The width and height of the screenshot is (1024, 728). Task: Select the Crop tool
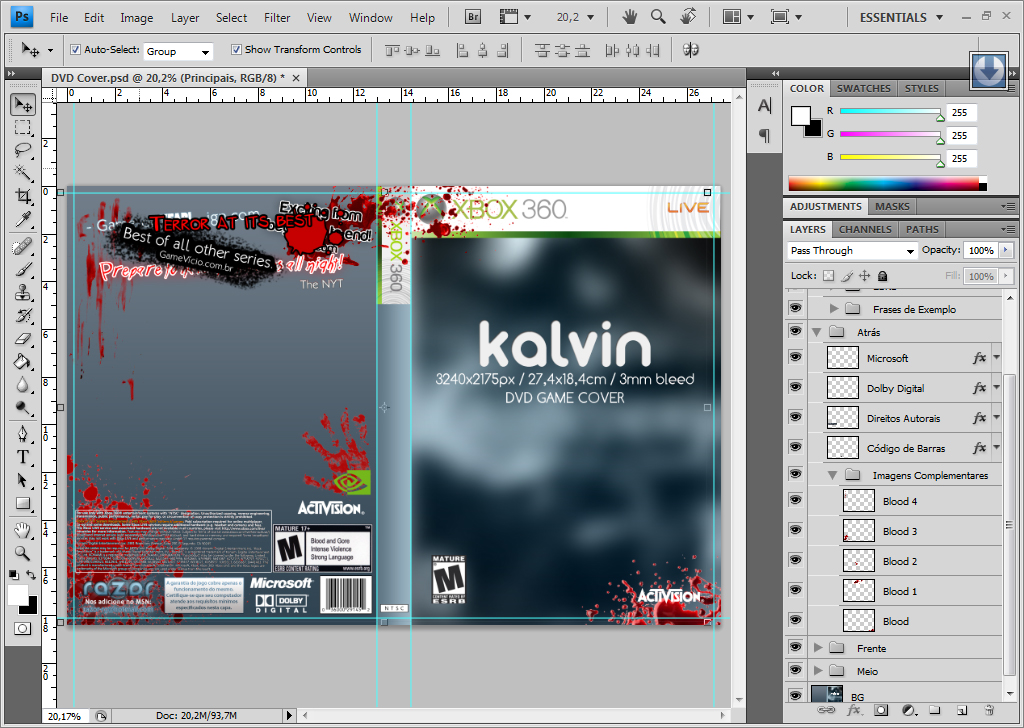point(23,196)
